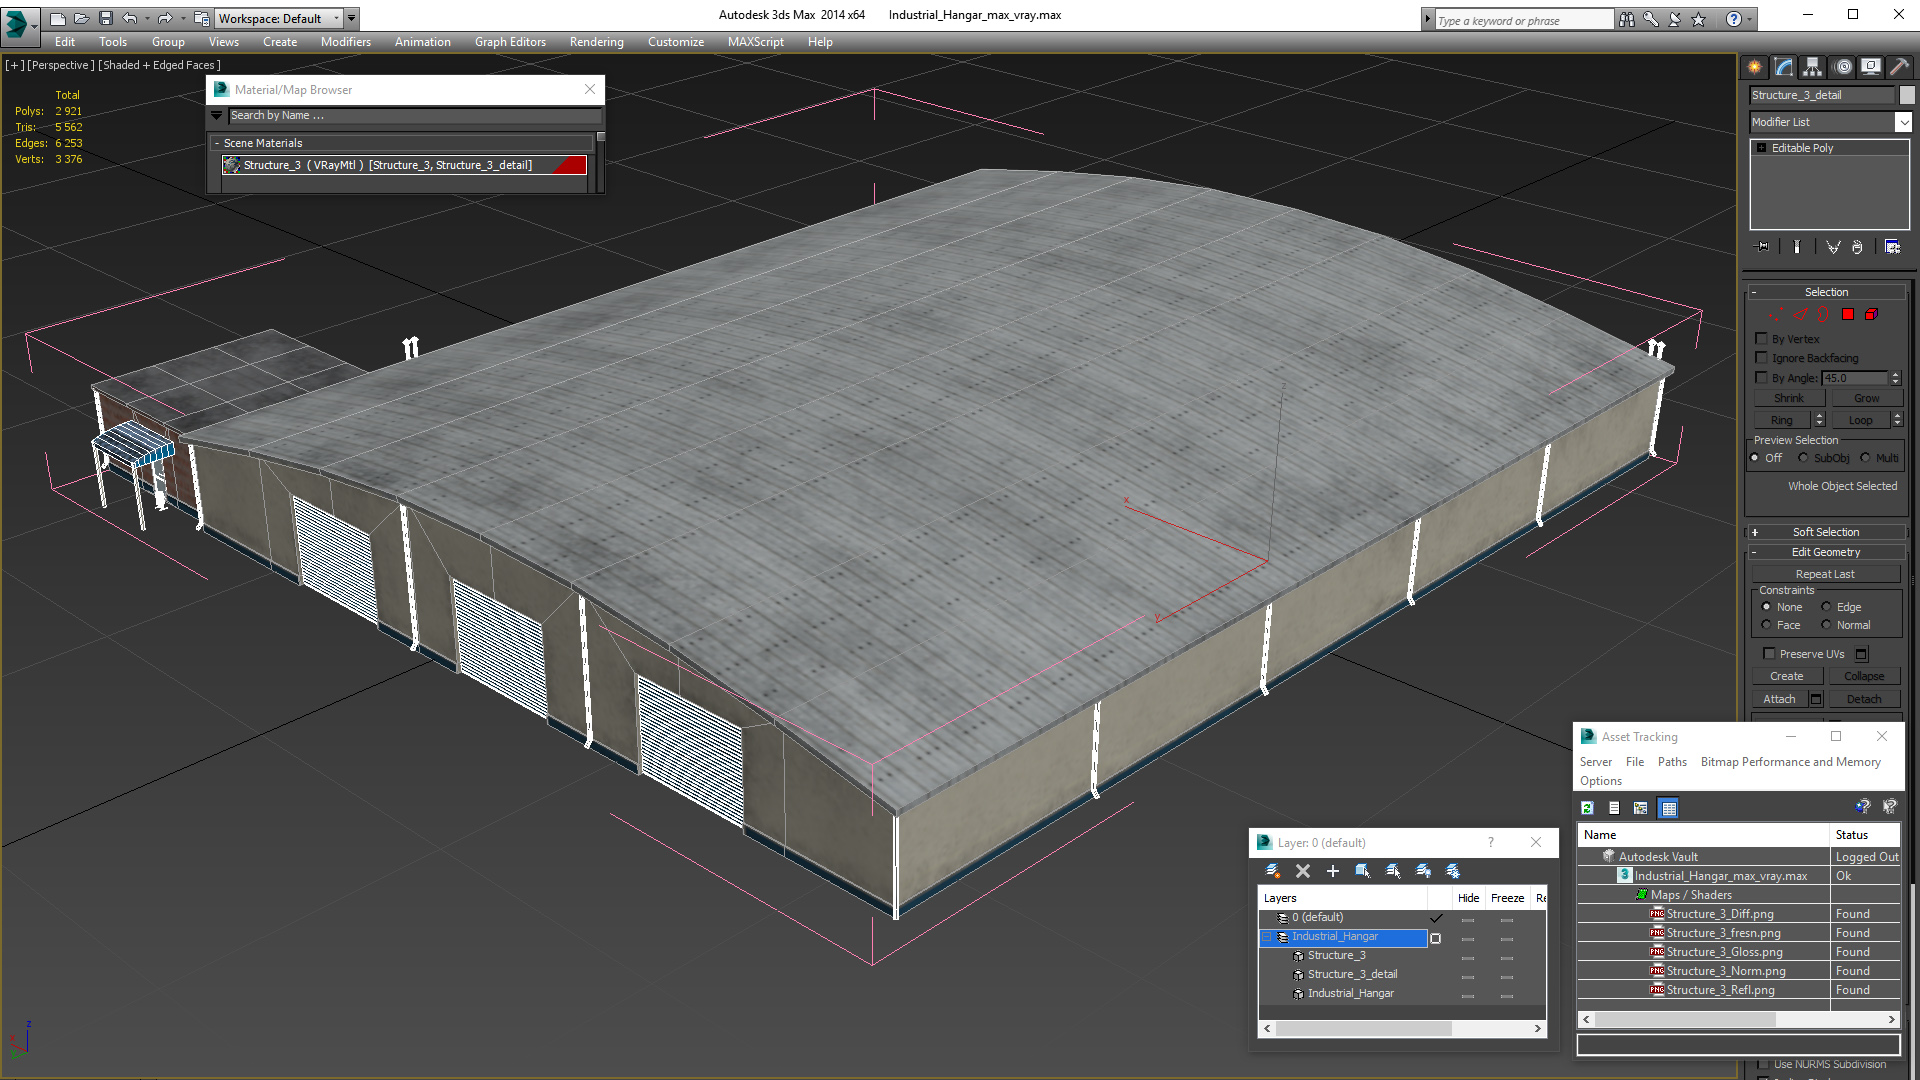The image size is (1920, 1080).
Task: Select Normal constraint radio button
Action: [x=1826, y=625]
